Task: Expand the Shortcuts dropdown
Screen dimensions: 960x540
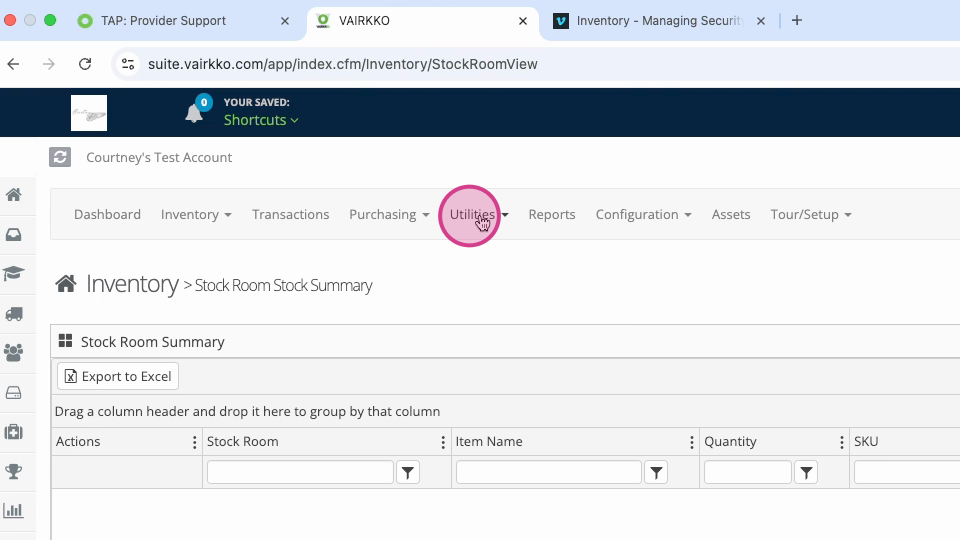Action: click(x=261, y=120)
